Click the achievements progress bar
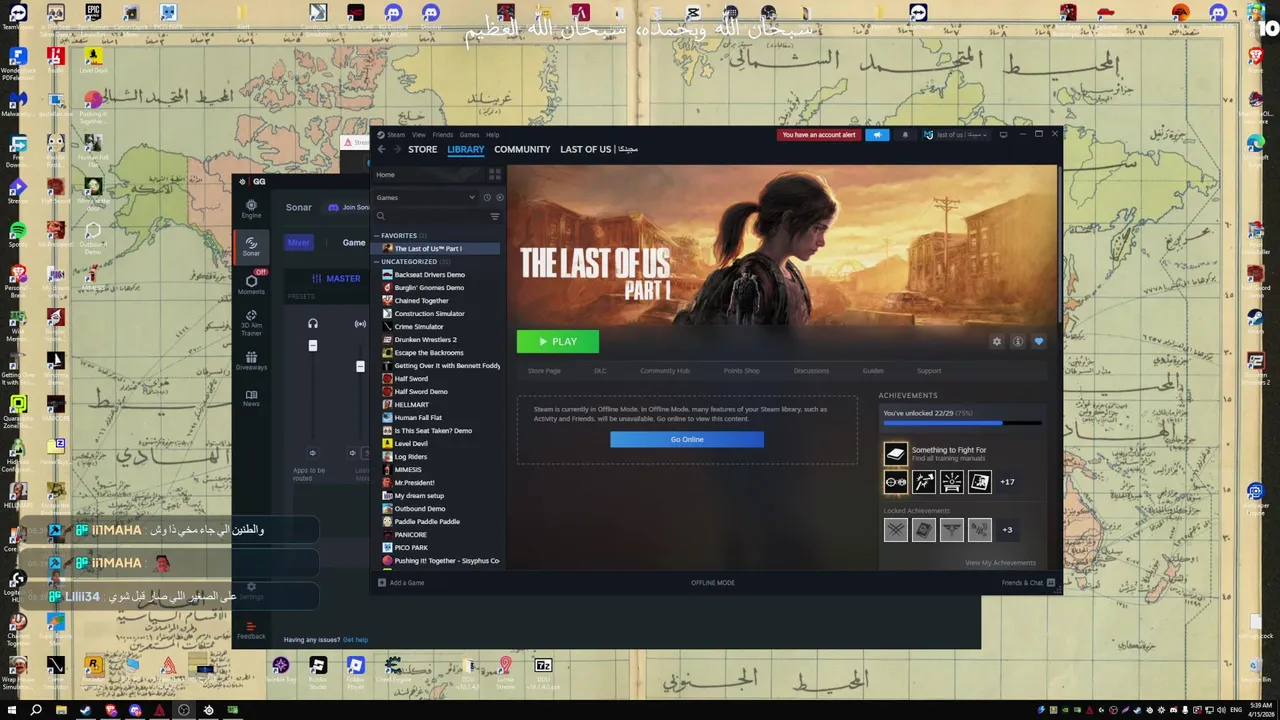This screenshot has width=1280, height=720. [x=962, y=423]
